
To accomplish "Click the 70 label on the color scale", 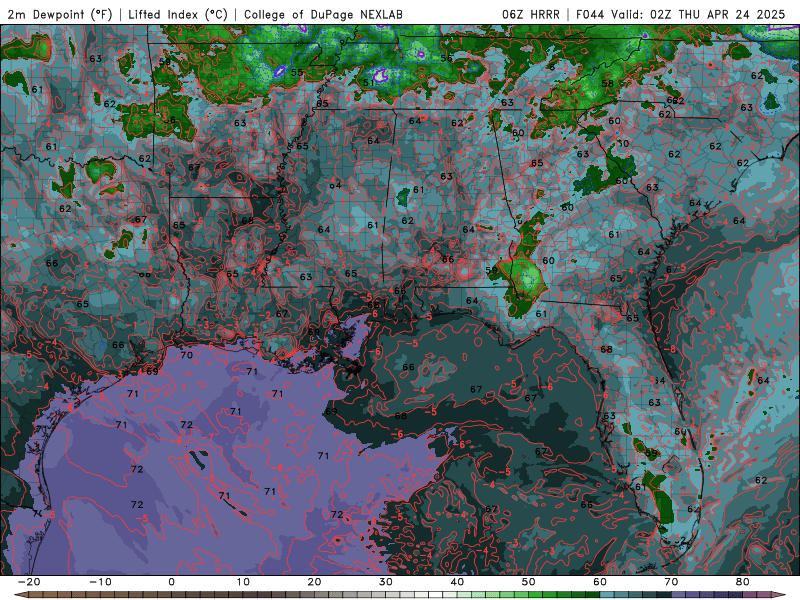I will (x=671, y=582).
